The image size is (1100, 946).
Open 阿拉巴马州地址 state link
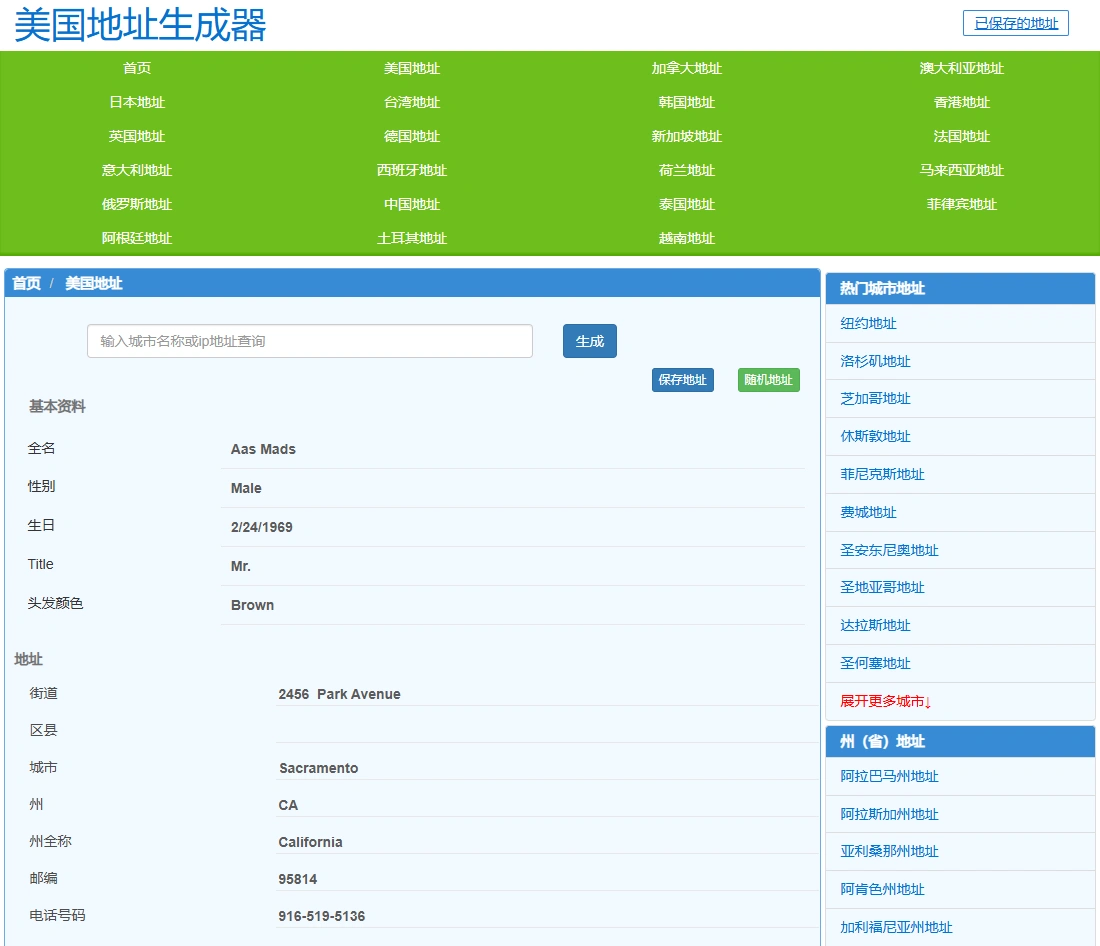tap(890, 776)
